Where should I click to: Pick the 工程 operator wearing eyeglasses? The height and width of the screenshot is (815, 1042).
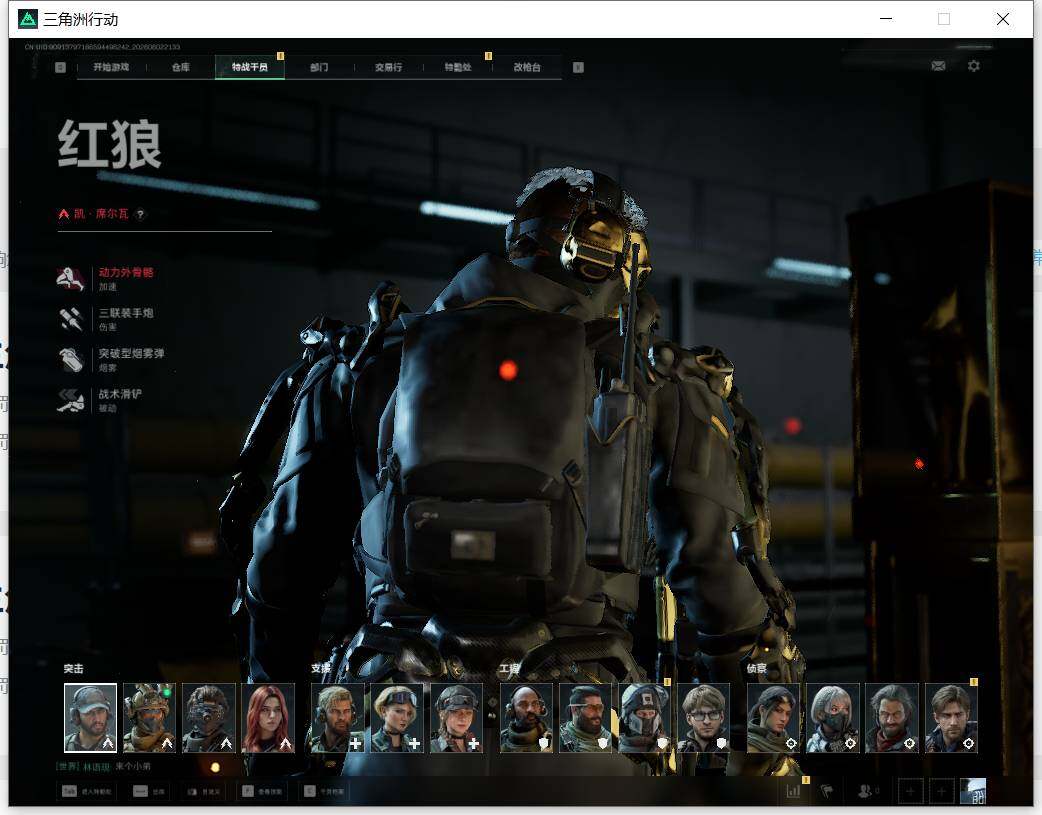(704, 718)
